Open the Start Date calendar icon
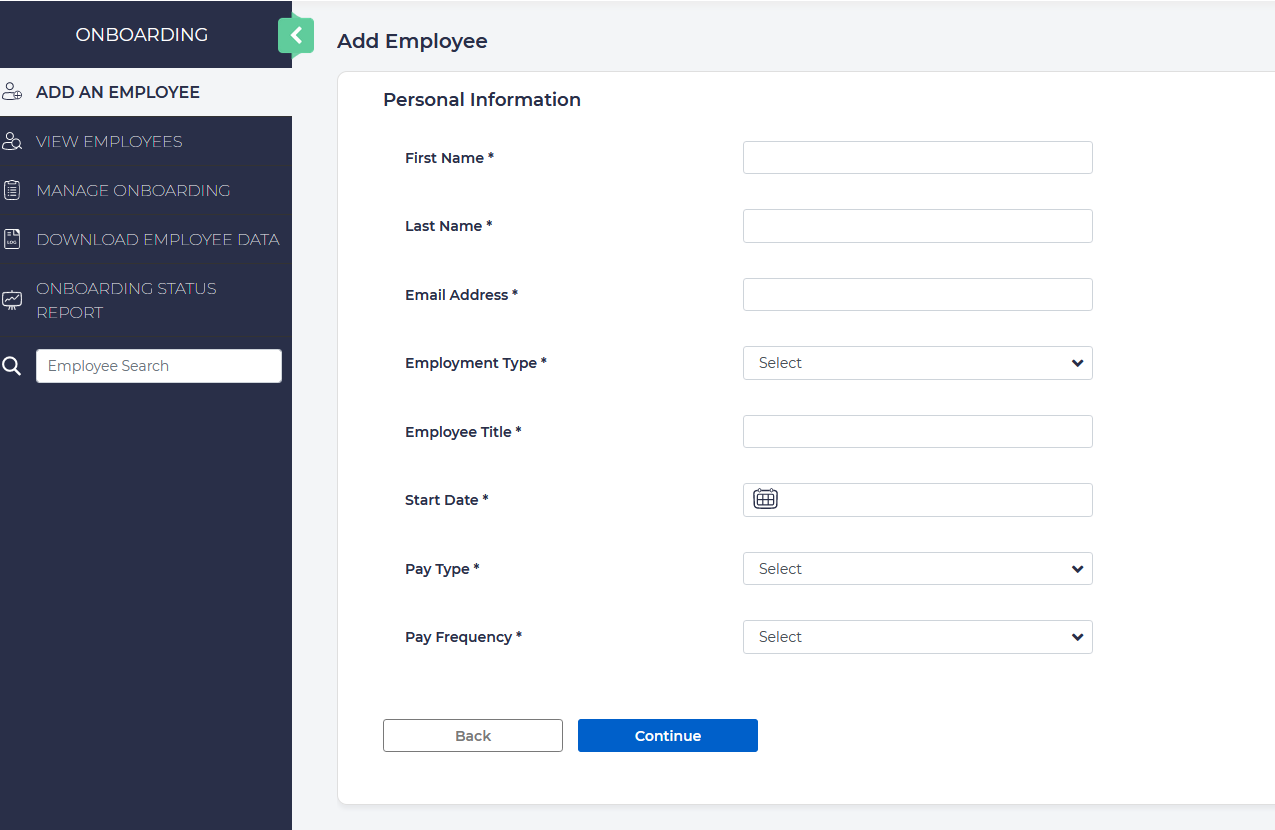1275x830 pixels. (x=765, y=499)
